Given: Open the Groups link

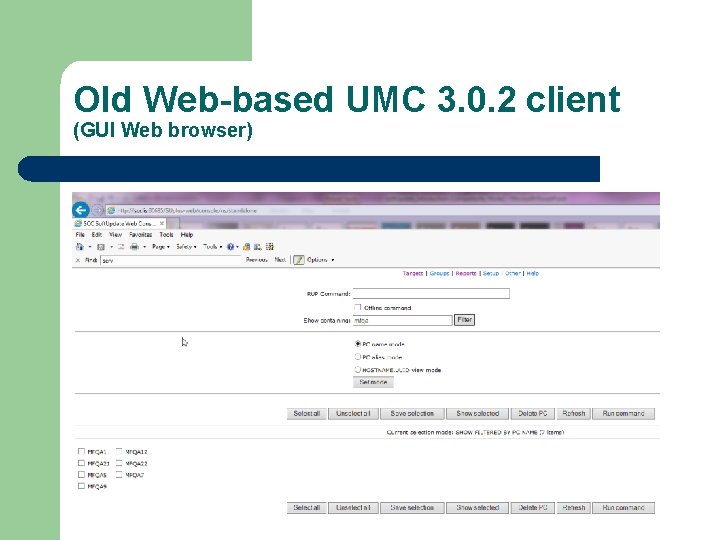Looking at the screenshot, I should pos(439,273).
